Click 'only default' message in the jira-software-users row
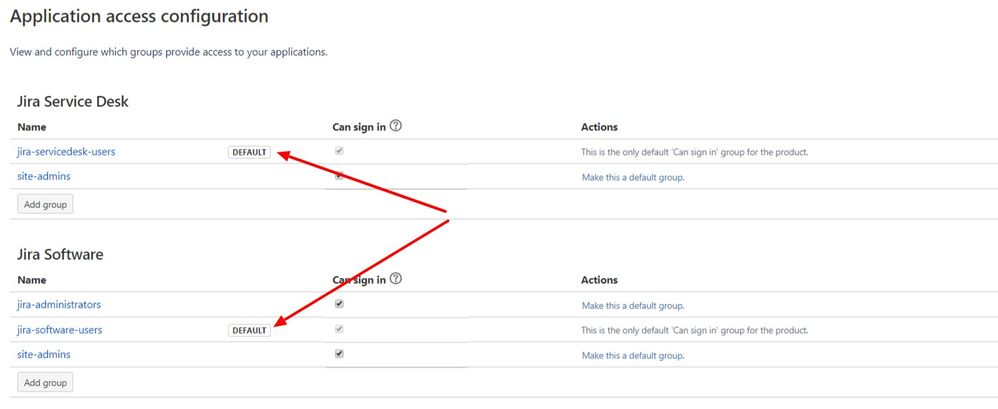Viewport: 998px width, 409px height. coord(695,331)
